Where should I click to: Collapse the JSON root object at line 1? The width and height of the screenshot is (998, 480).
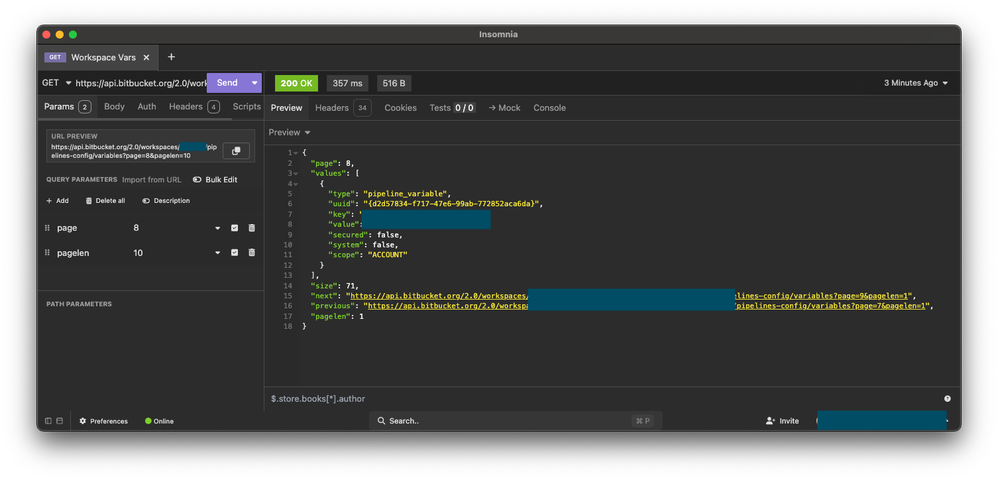point(296,153)
